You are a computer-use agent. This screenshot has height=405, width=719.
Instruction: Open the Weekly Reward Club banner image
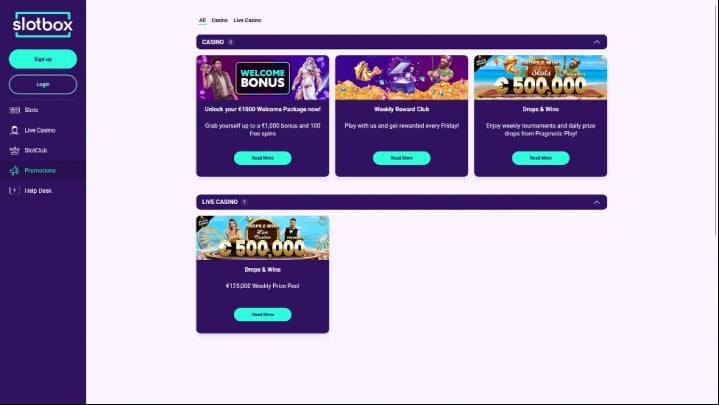coord(402,78)
